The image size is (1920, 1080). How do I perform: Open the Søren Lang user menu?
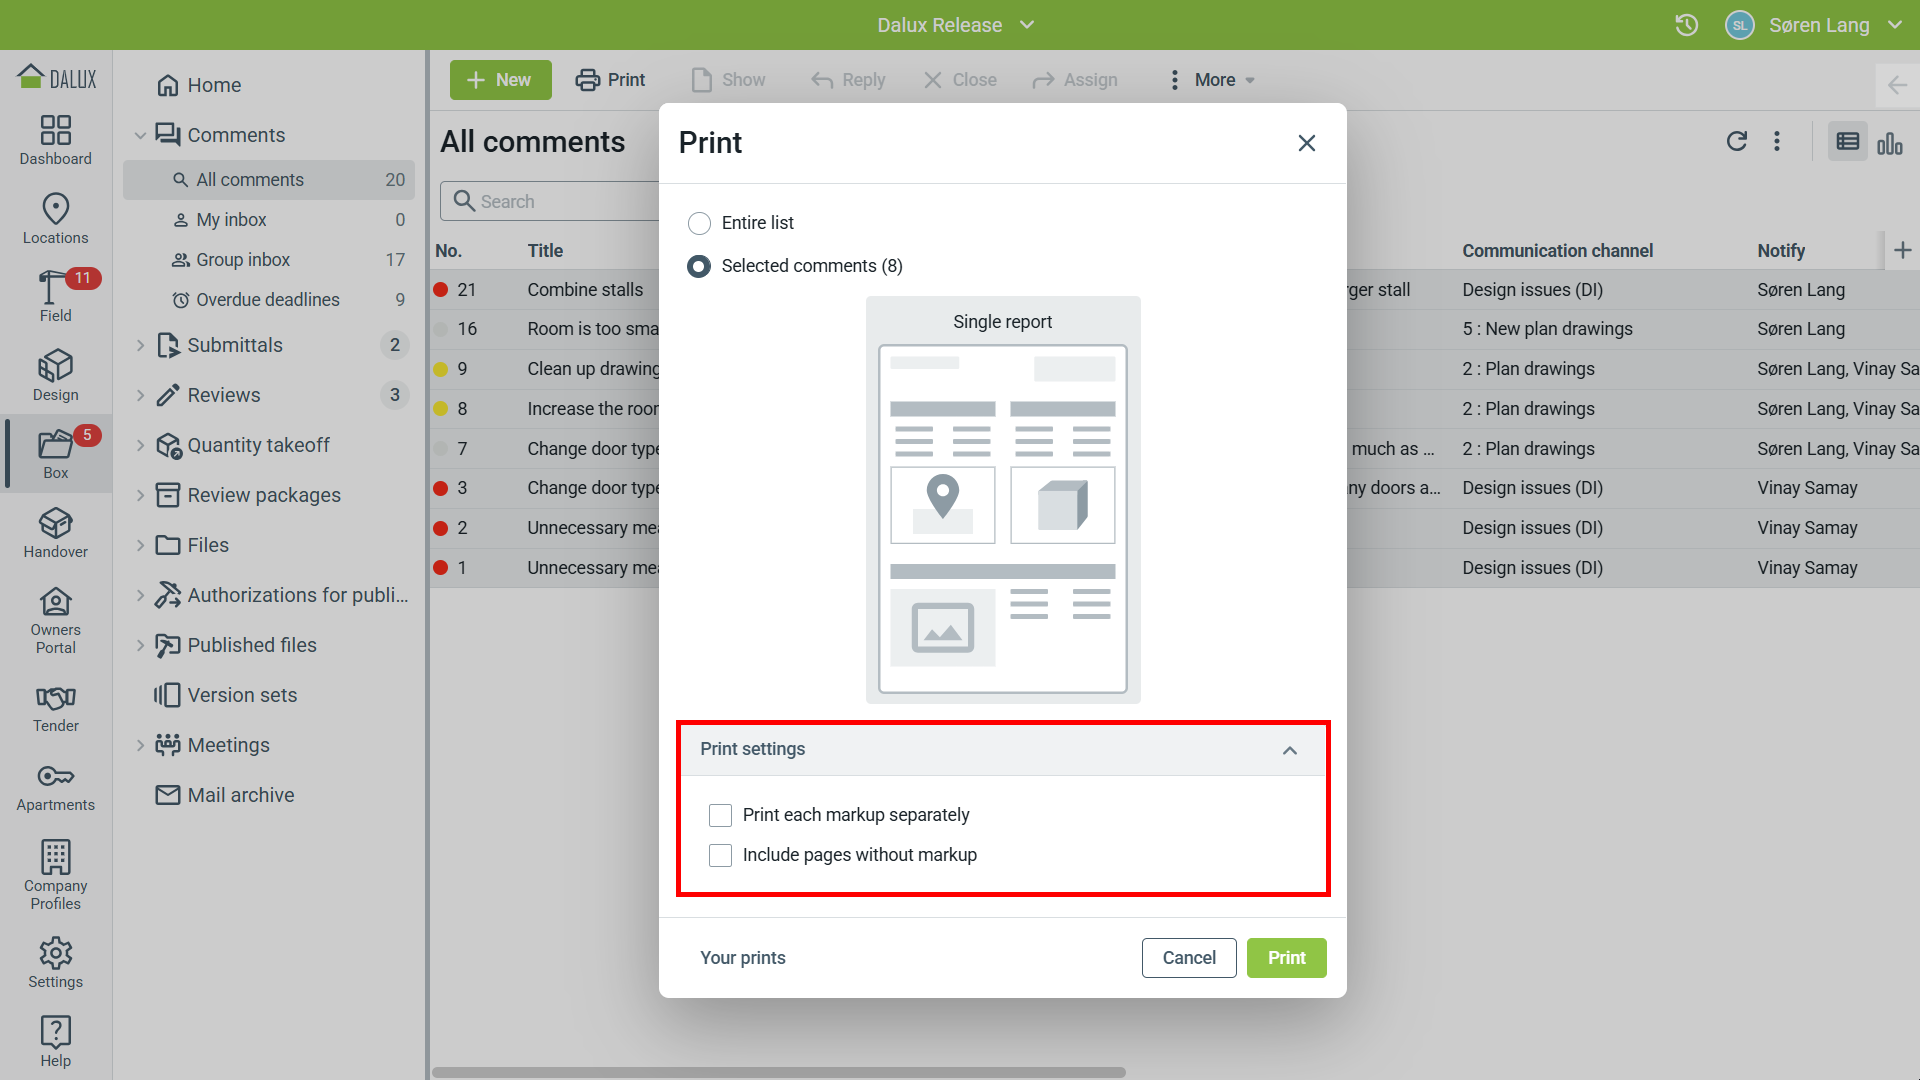1836,25
